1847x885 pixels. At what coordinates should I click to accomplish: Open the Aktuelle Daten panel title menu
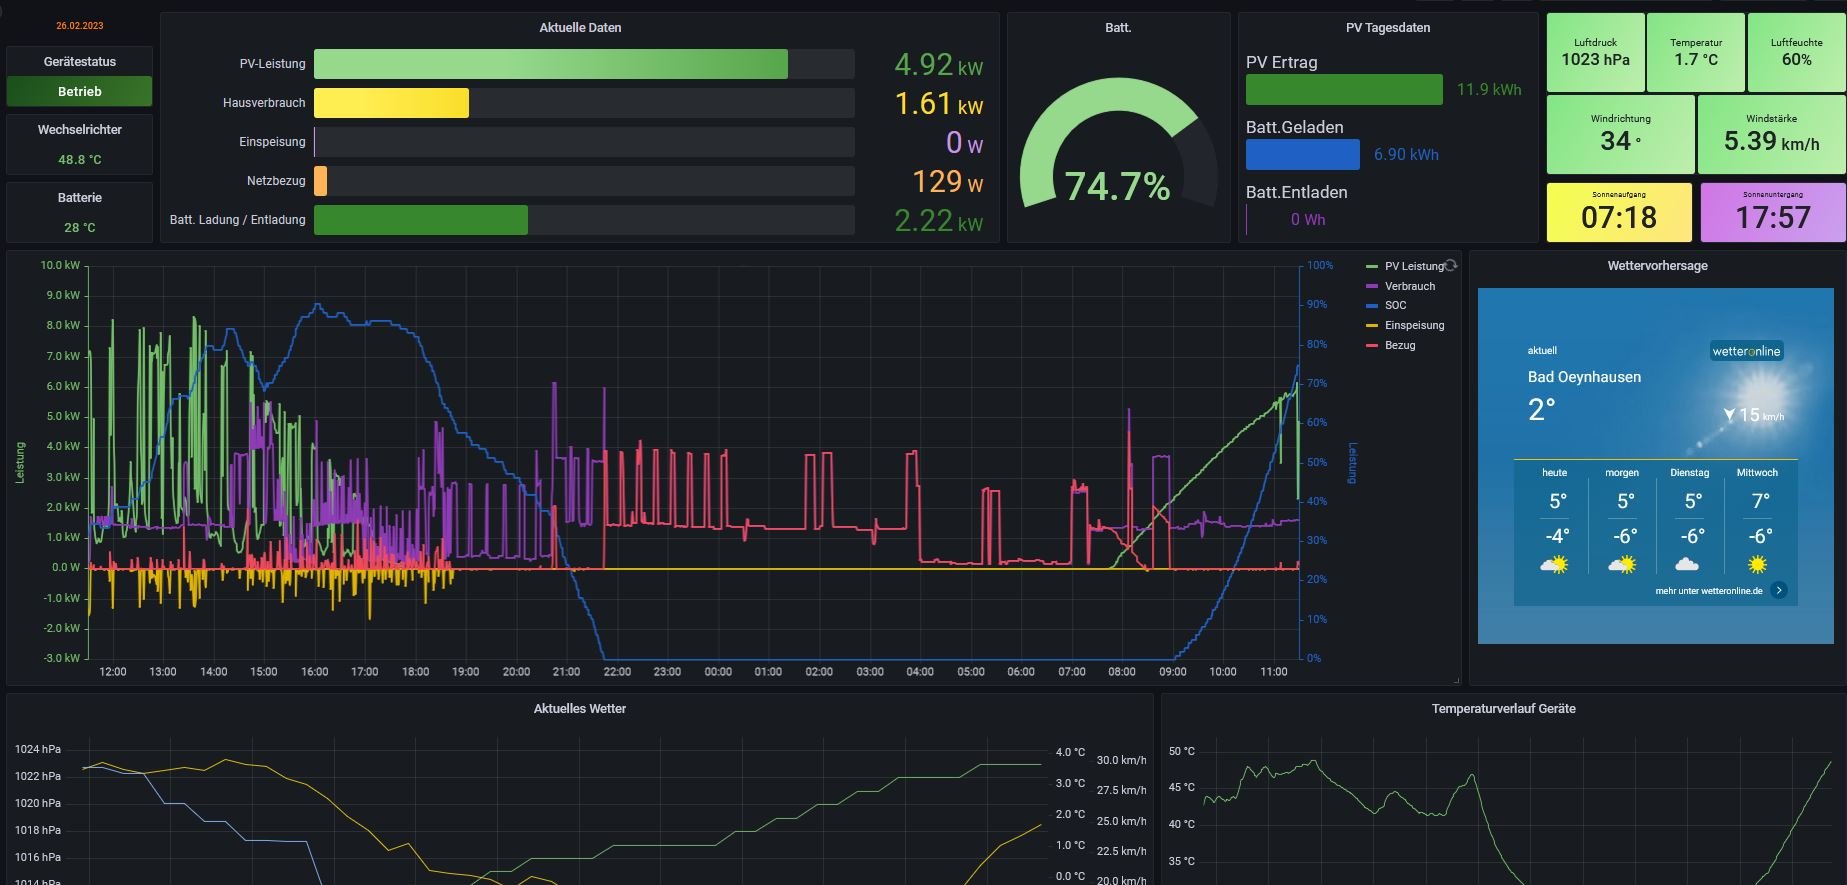tap(580, 28)
